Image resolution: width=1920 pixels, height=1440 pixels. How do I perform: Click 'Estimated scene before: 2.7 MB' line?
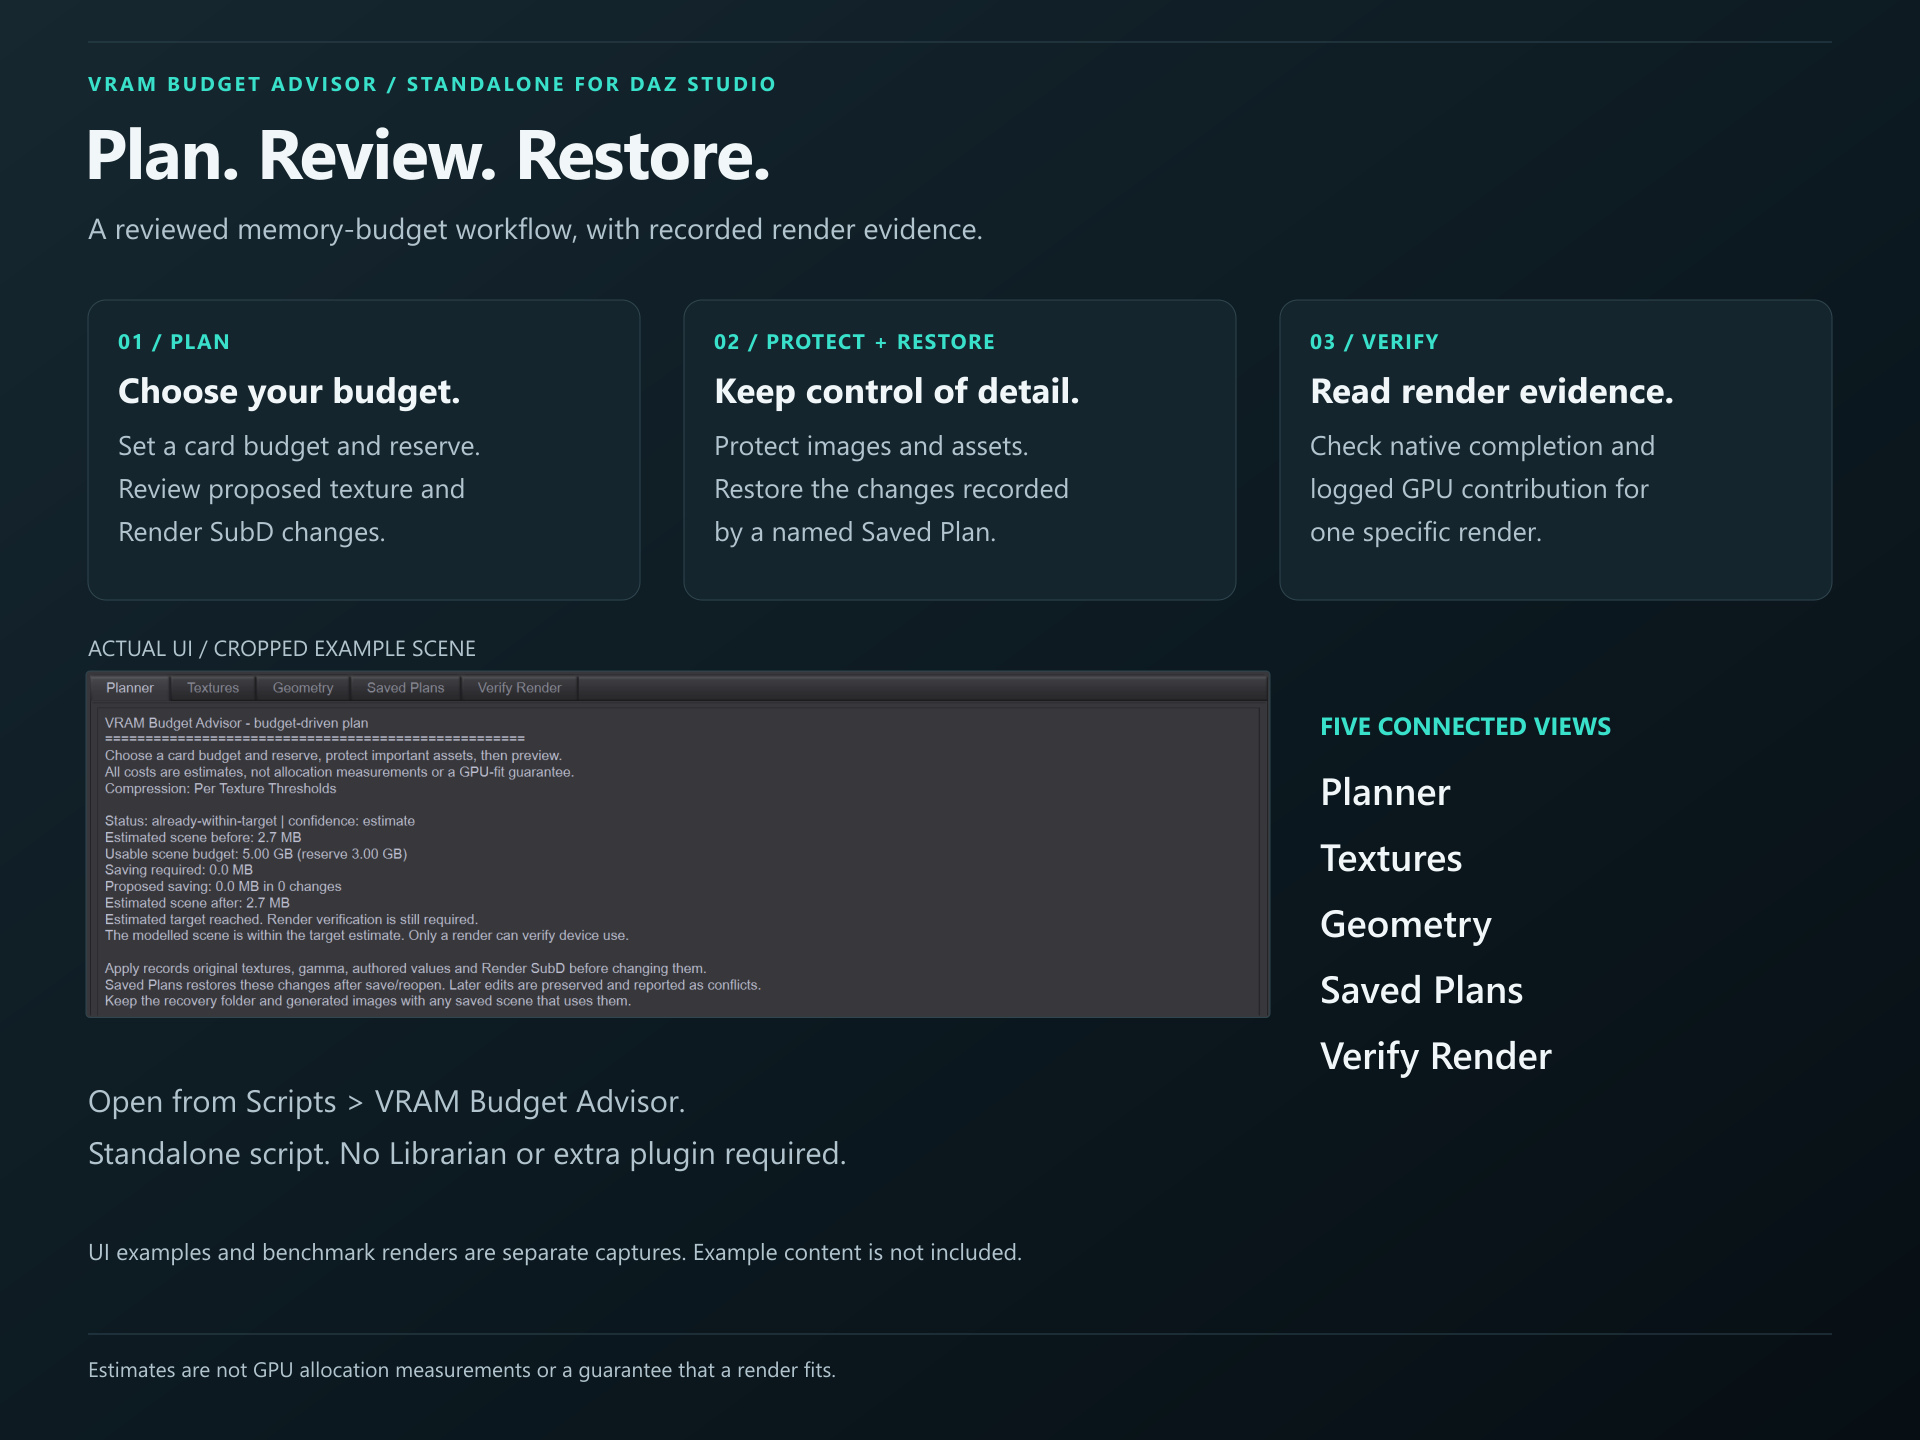(203, 838)
